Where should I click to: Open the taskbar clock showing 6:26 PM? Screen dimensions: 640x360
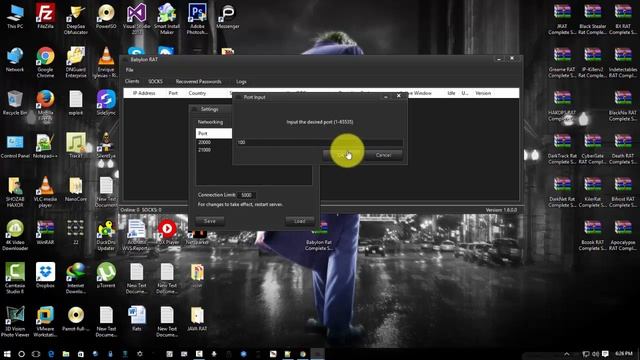click(x=624, y=353)
